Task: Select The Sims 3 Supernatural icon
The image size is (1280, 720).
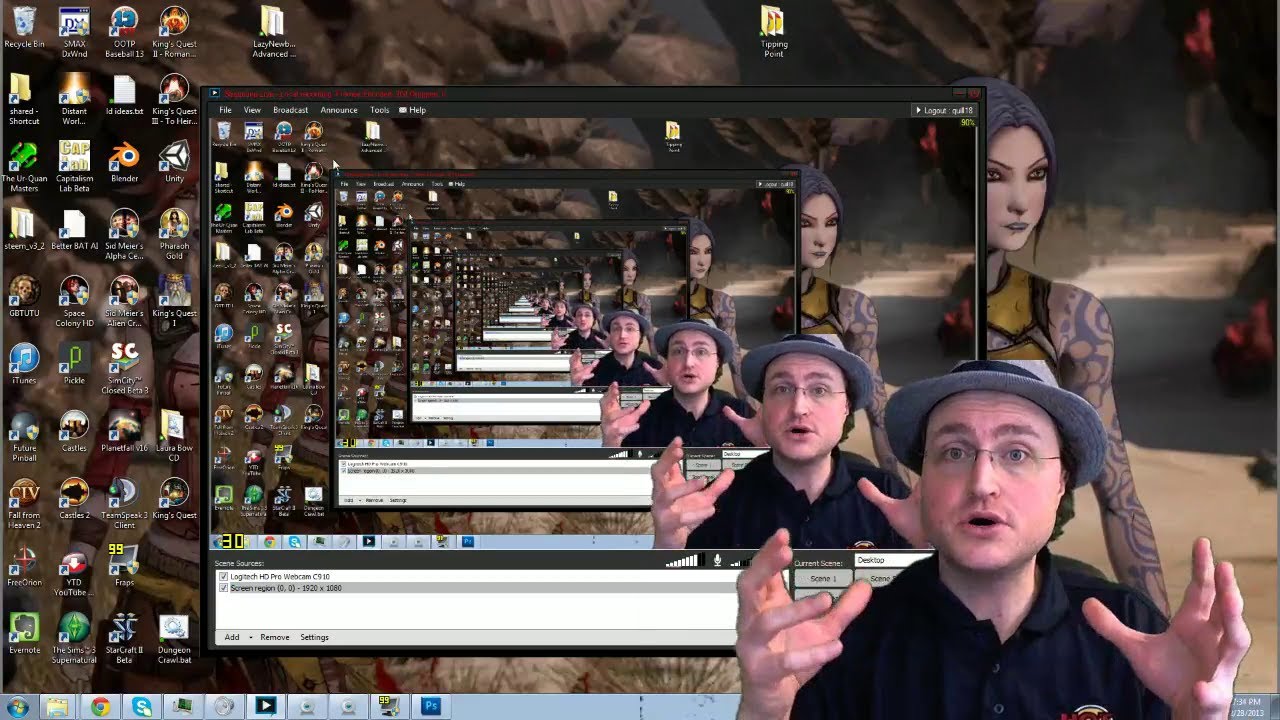Action: [74, 638]
